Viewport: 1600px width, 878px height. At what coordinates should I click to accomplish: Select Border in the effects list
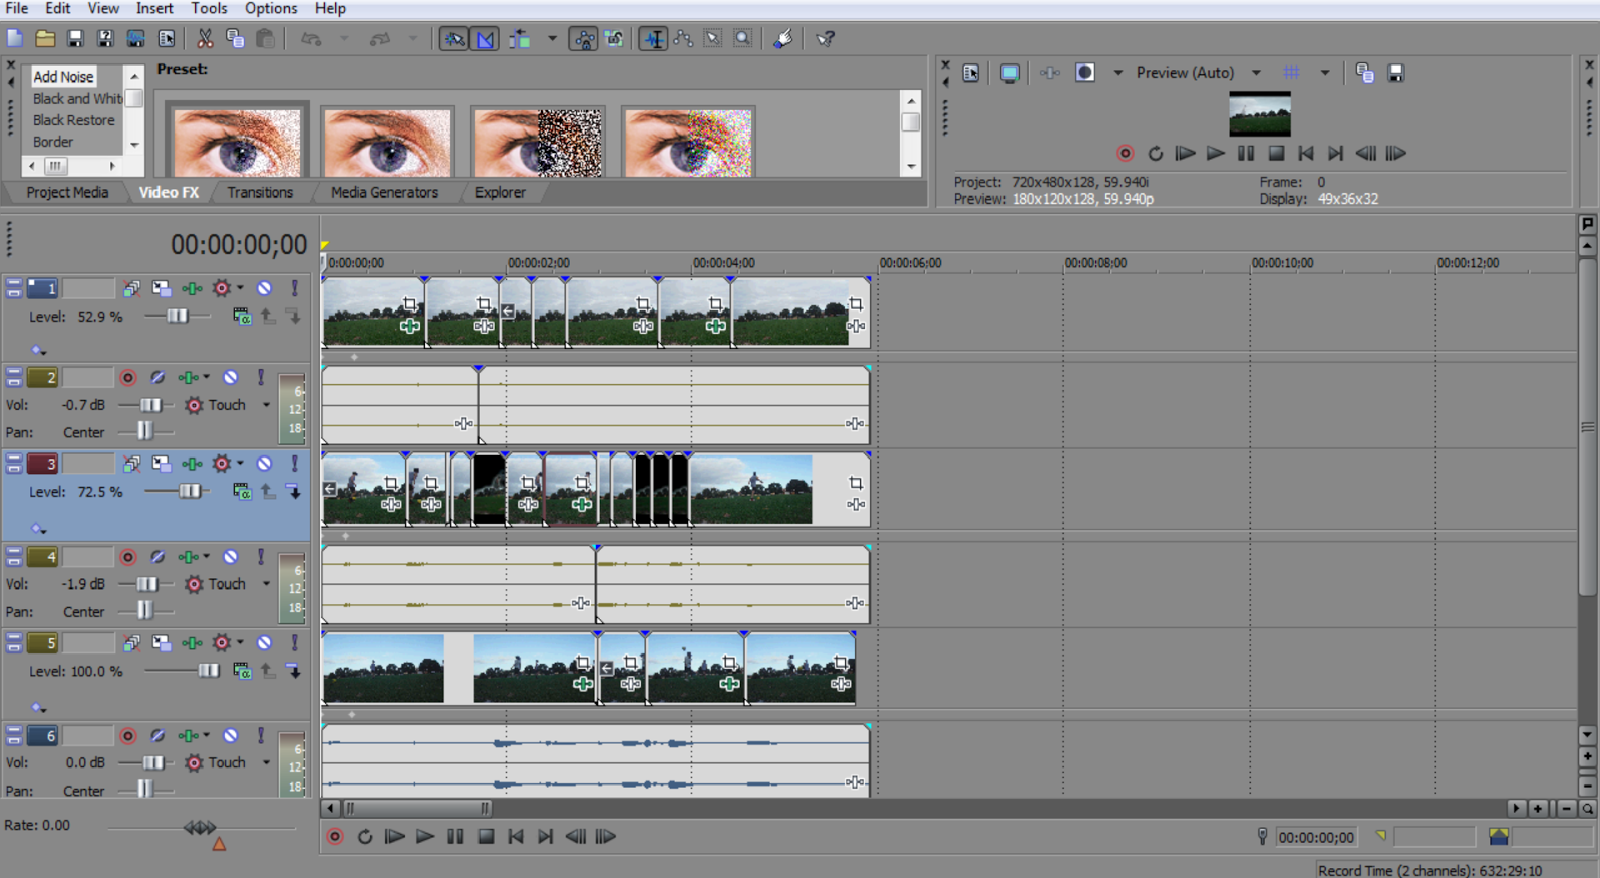tap(53, 142)
